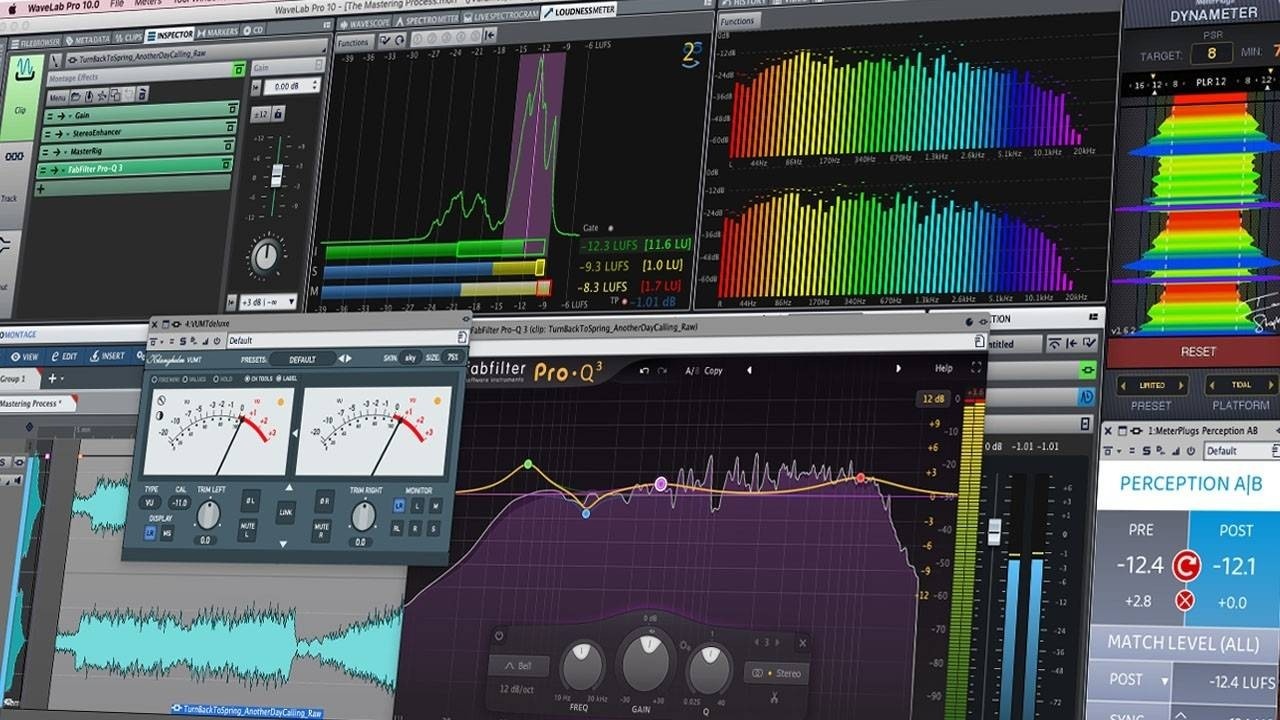Click Copy in Pro-Q 3 toolbar

(x=713, y=371)
